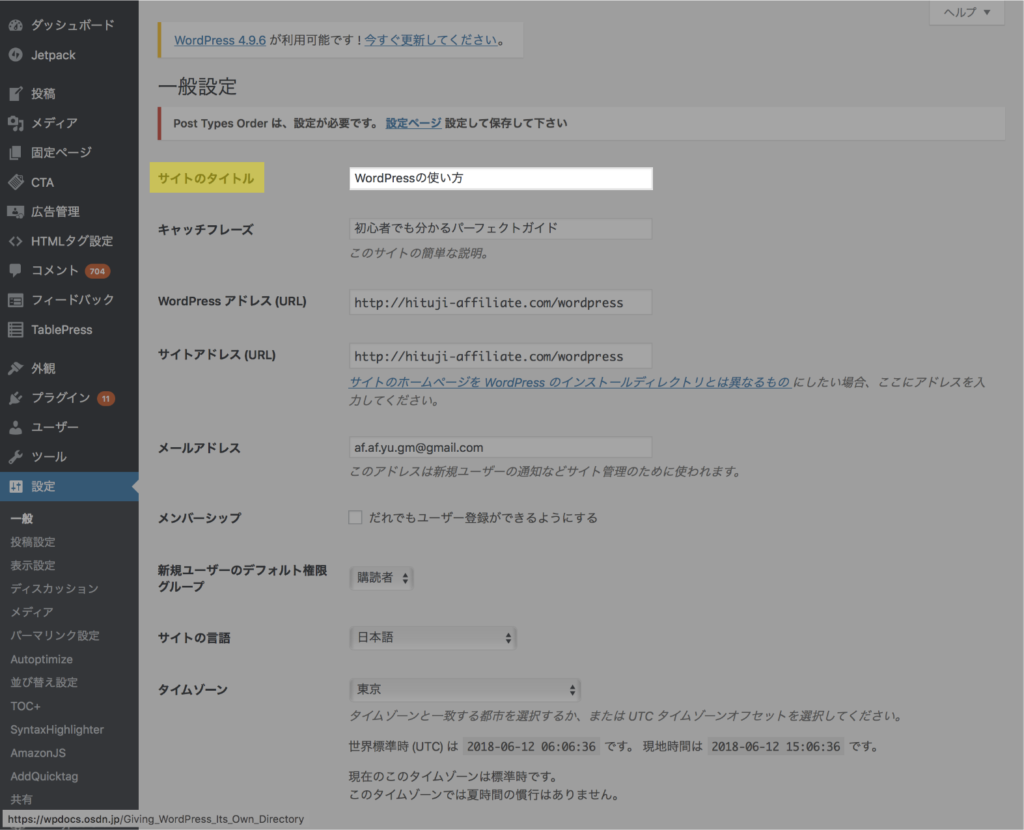Go to 並び替え設定 submenu
This screenshot has height=830, width=1024.
[44, 682]
